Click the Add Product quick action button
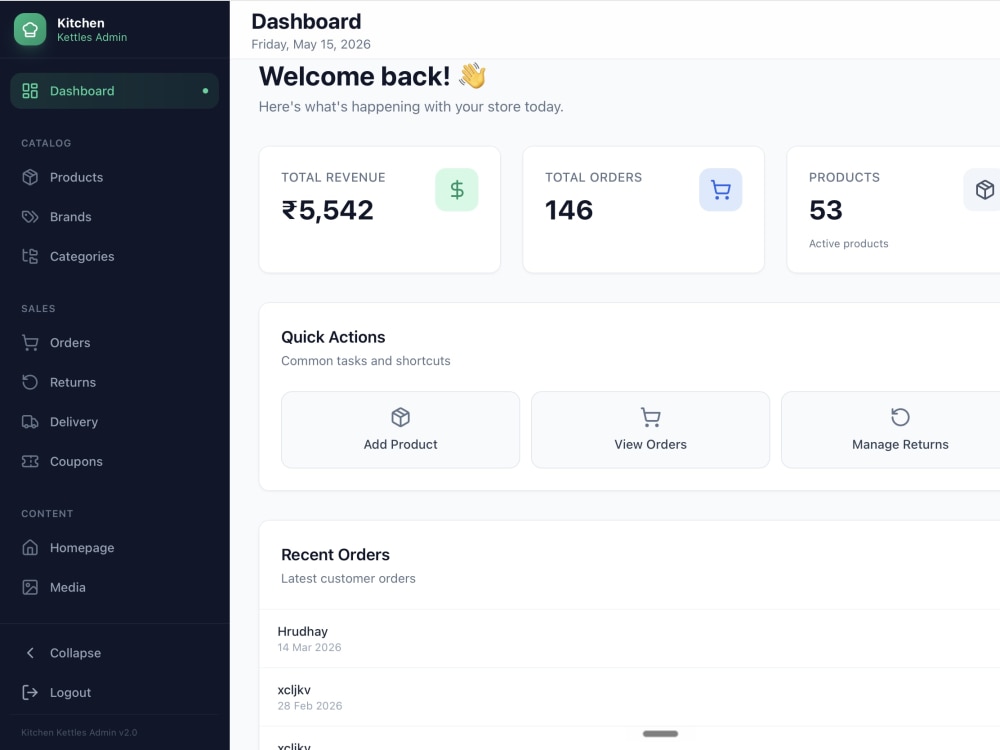 click(x=401, y=430)
